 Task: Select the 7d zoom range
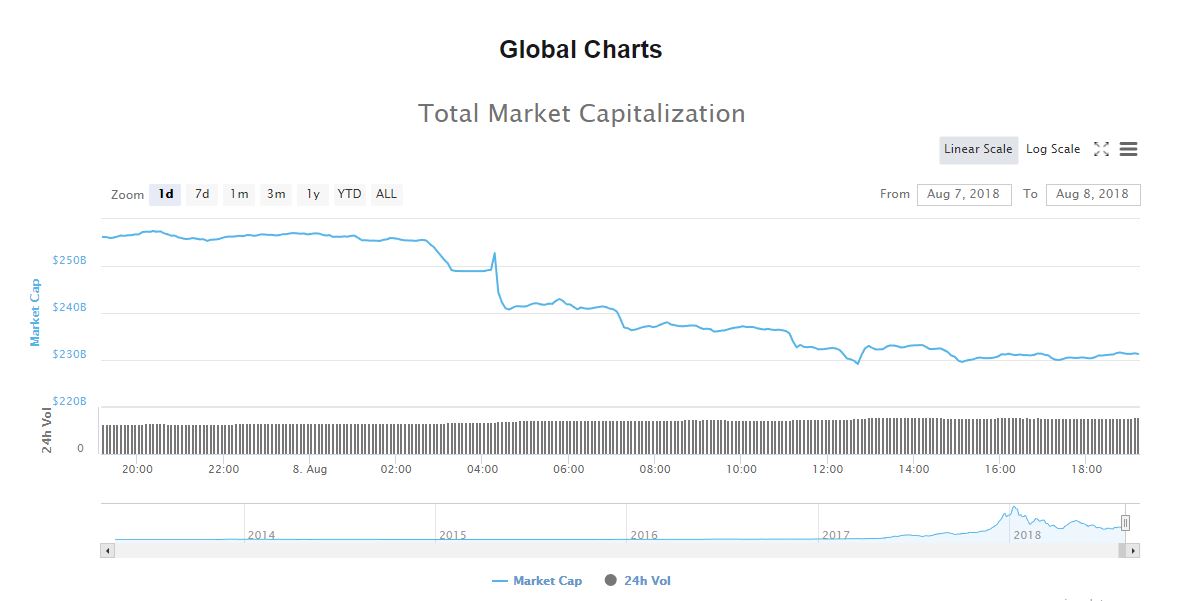click(202, 194)
